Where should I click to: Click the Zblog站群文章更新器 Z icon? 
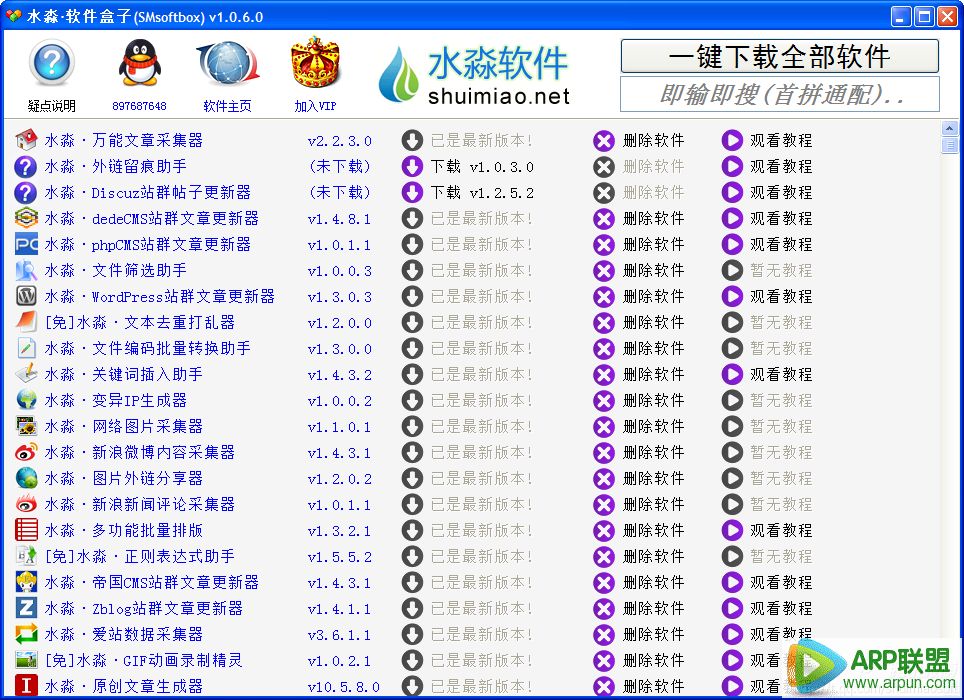[26, 608]
